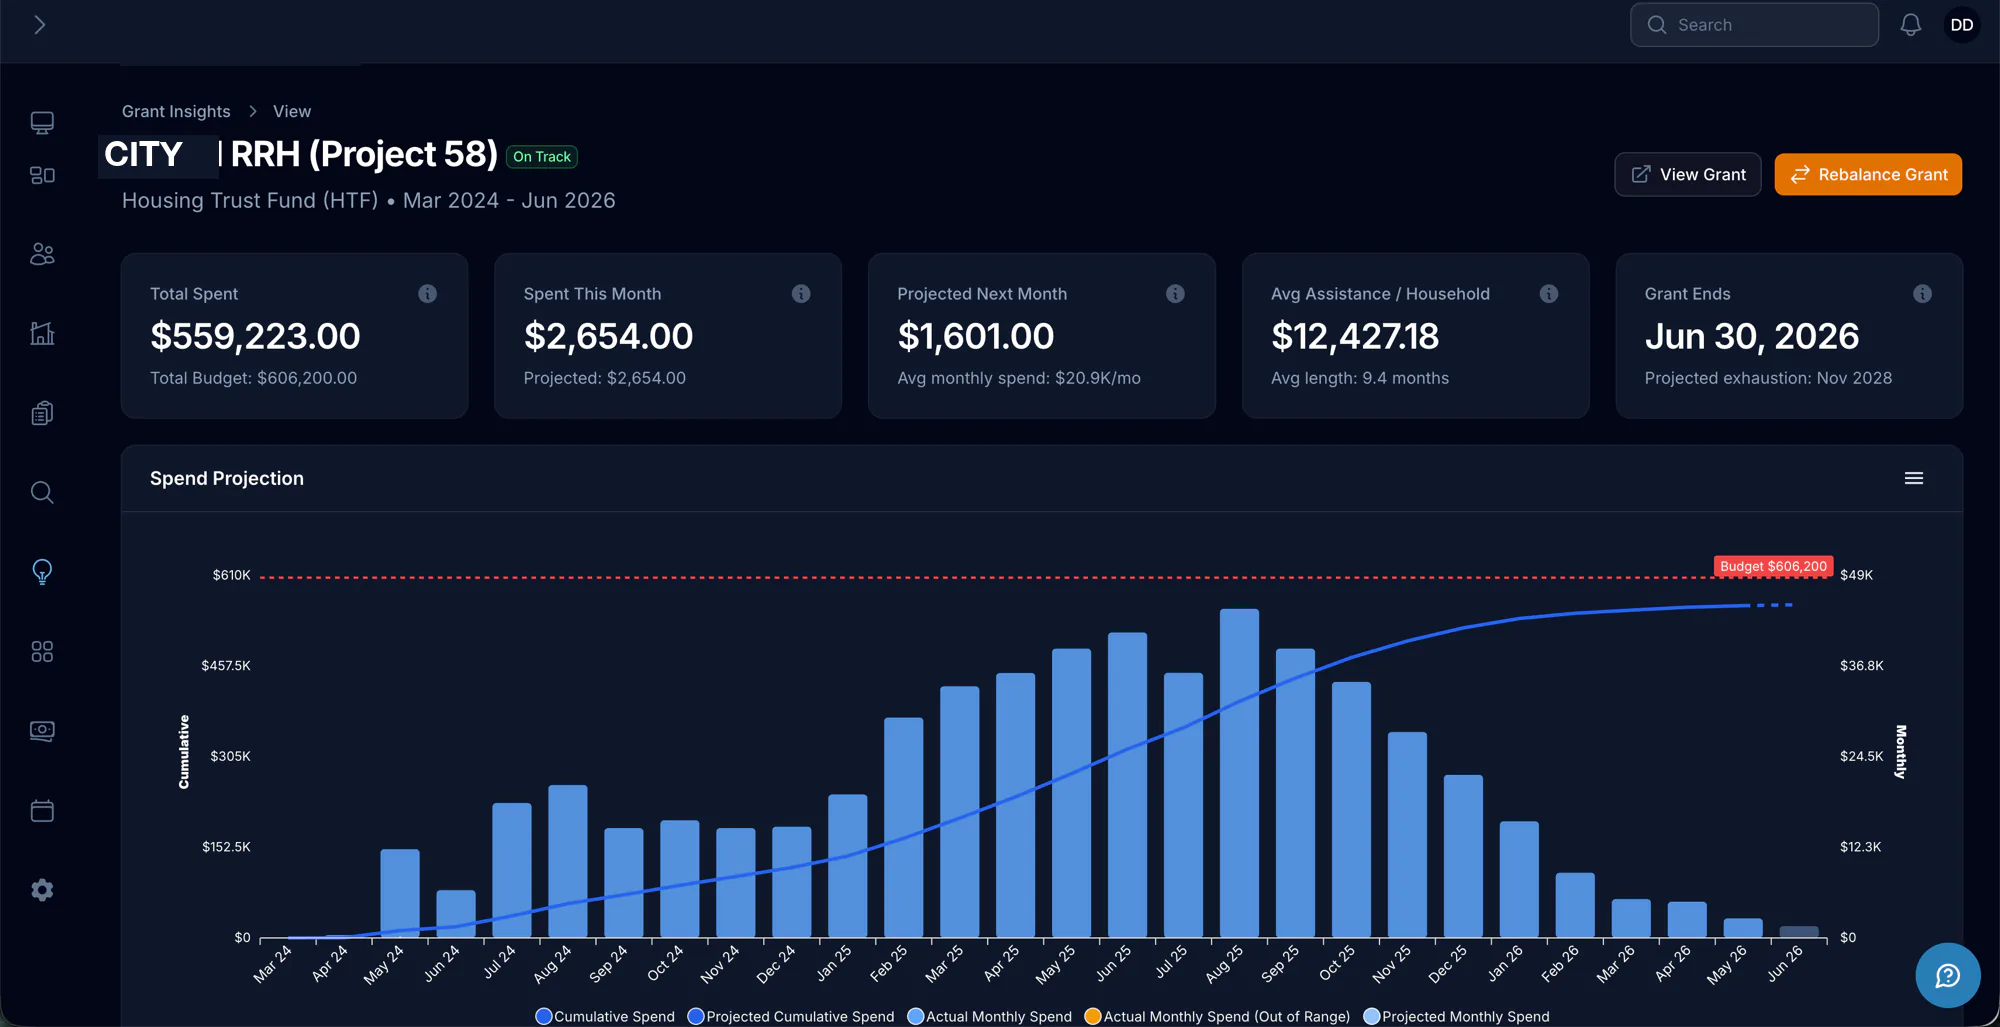Expand the sidebar with the chevron arrow
Screen dimensions: 2000x1027
[x=40, y=25]
